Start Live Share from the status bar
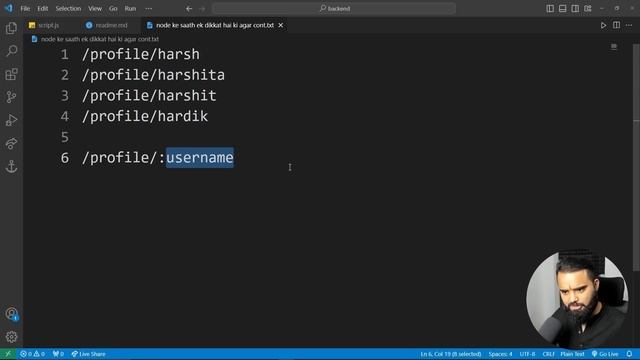Image resolution: width=640 pixels, height=360 pixels. click(x=88, y=354)
